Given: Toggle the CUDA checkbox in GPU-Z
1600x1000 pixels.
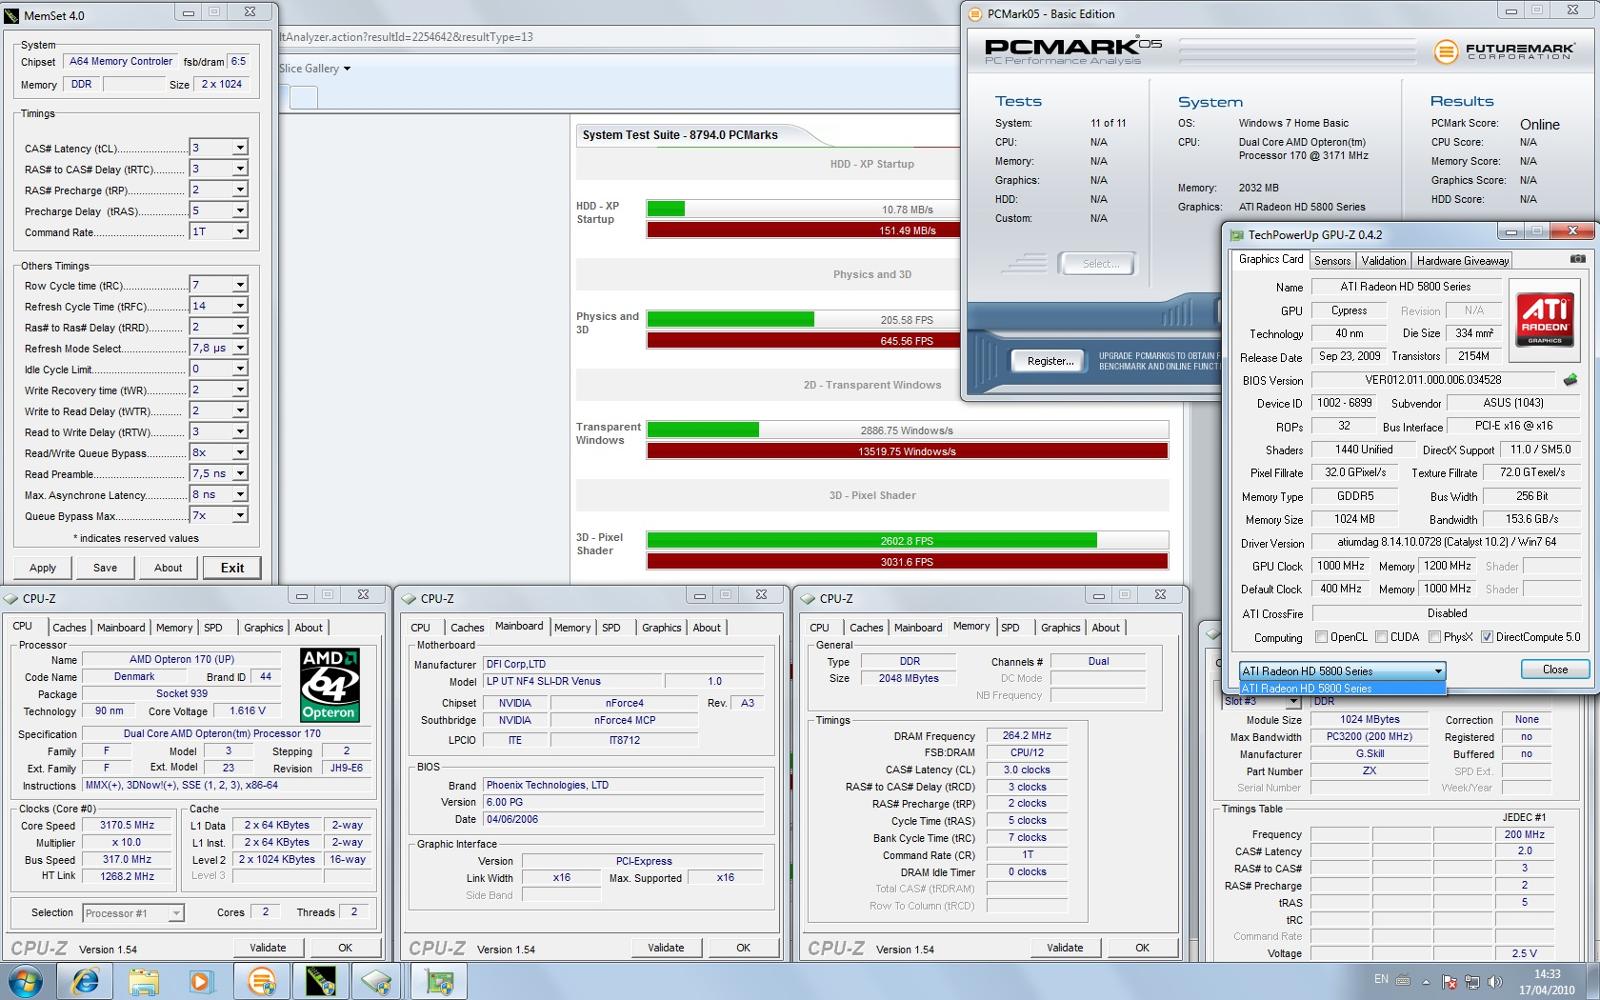Looking at the screenshot, I should (1381, 637).
